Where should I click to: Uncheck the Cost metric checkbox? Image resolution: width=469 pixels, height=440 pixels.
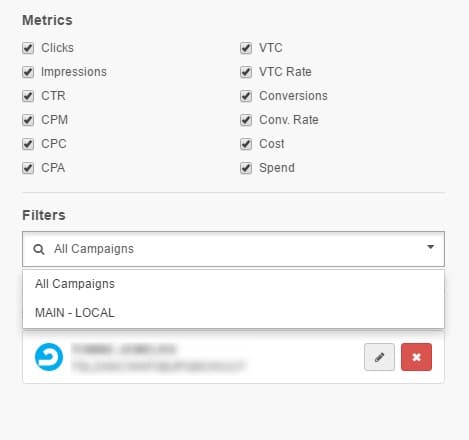pyautogui.click(x=246, y=144)
